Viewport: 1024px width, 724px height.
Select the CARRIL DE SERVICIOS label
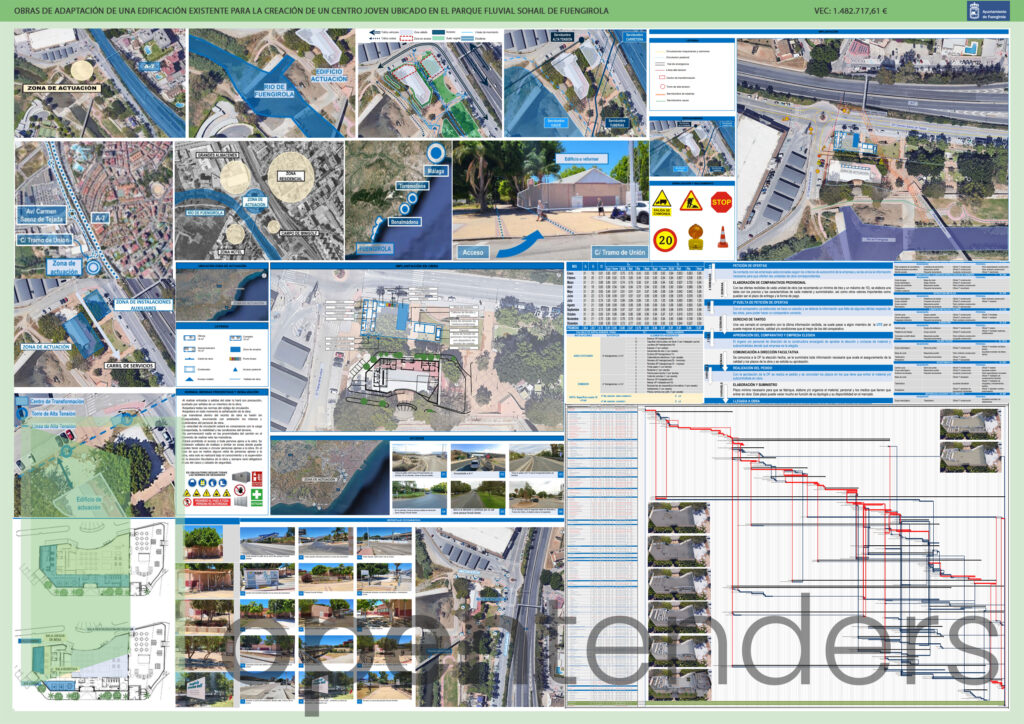tap(129, 366)
